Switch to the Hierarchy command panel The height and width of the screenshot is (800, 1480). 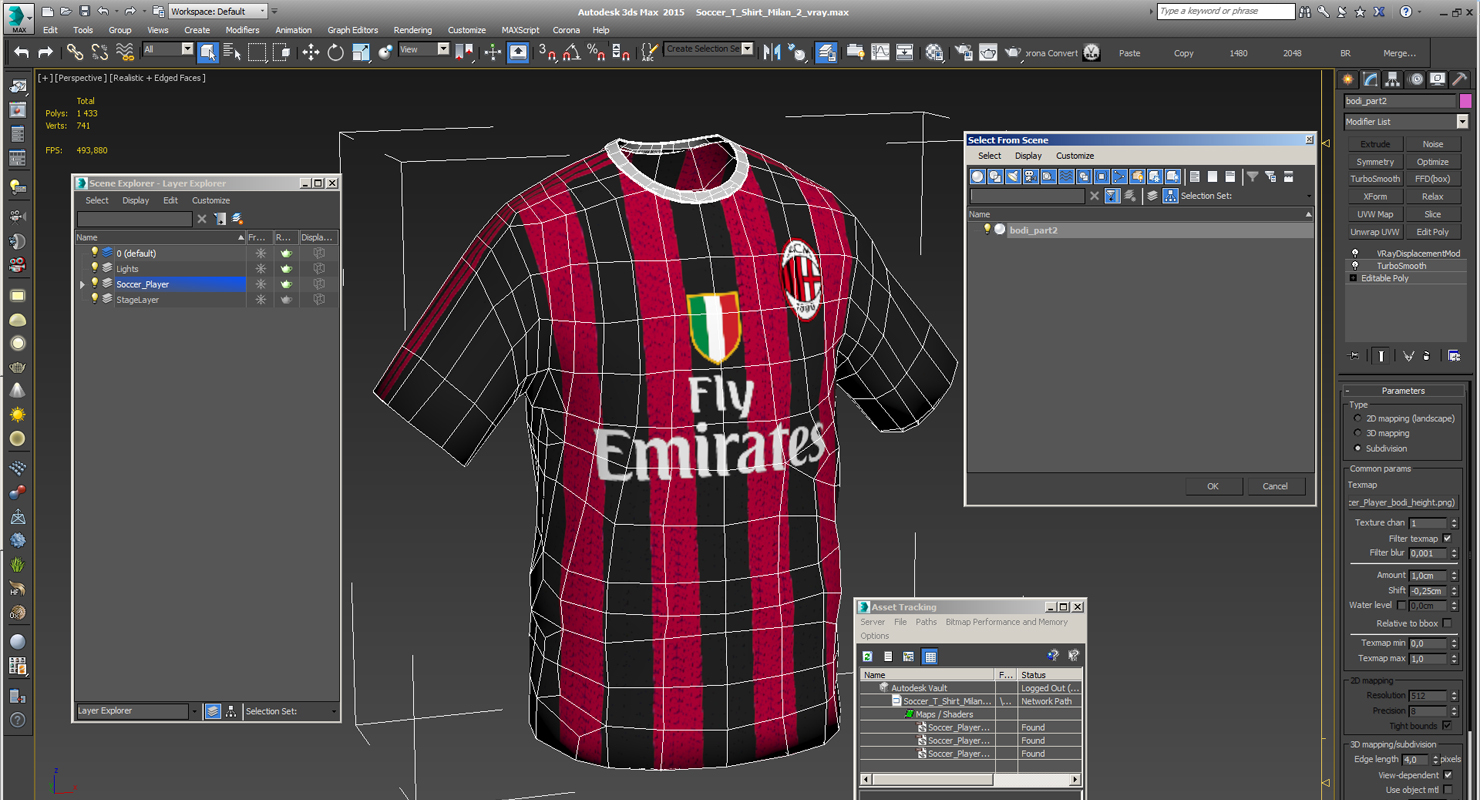pyautogui.click(x=1392, y=79)
